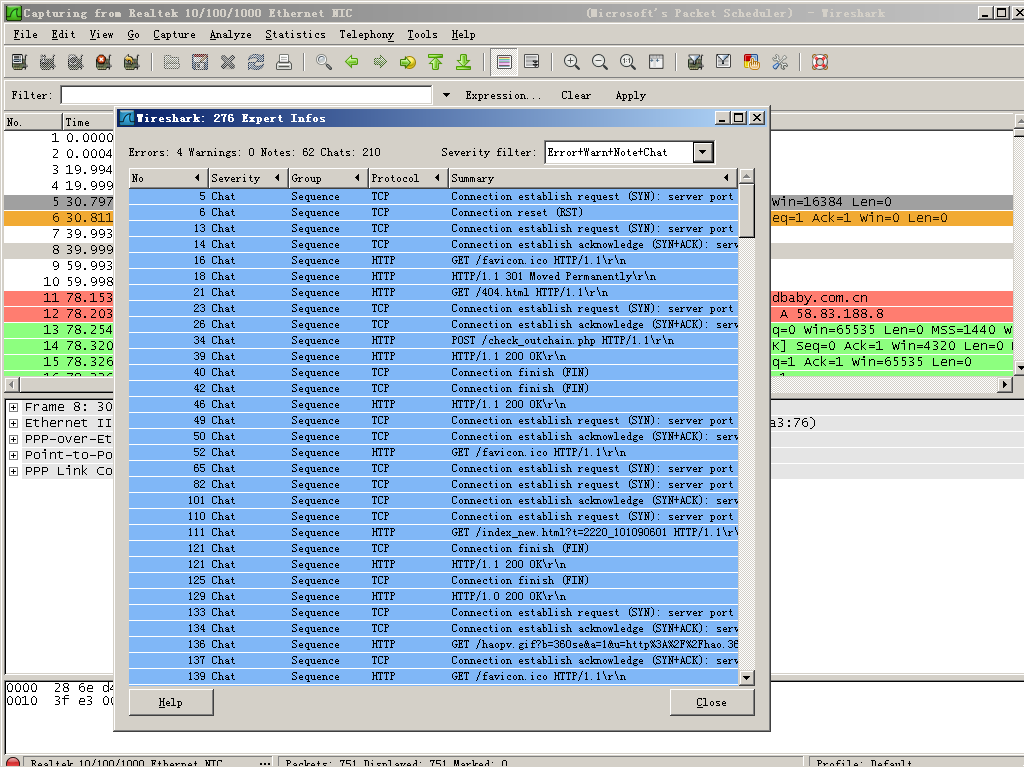Click the open capture file icon

pyautogui.click(x=172, y=62)
